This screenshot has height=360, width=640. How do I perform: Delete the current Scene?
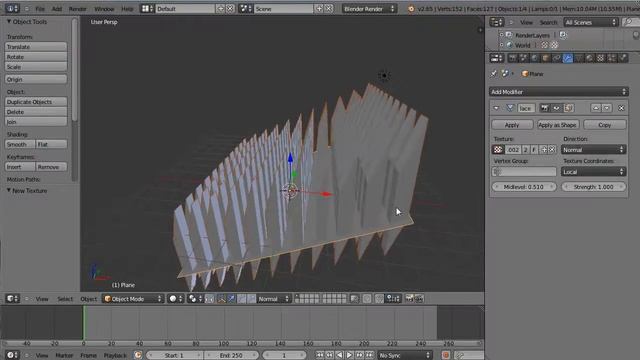[x=329, y=9]
